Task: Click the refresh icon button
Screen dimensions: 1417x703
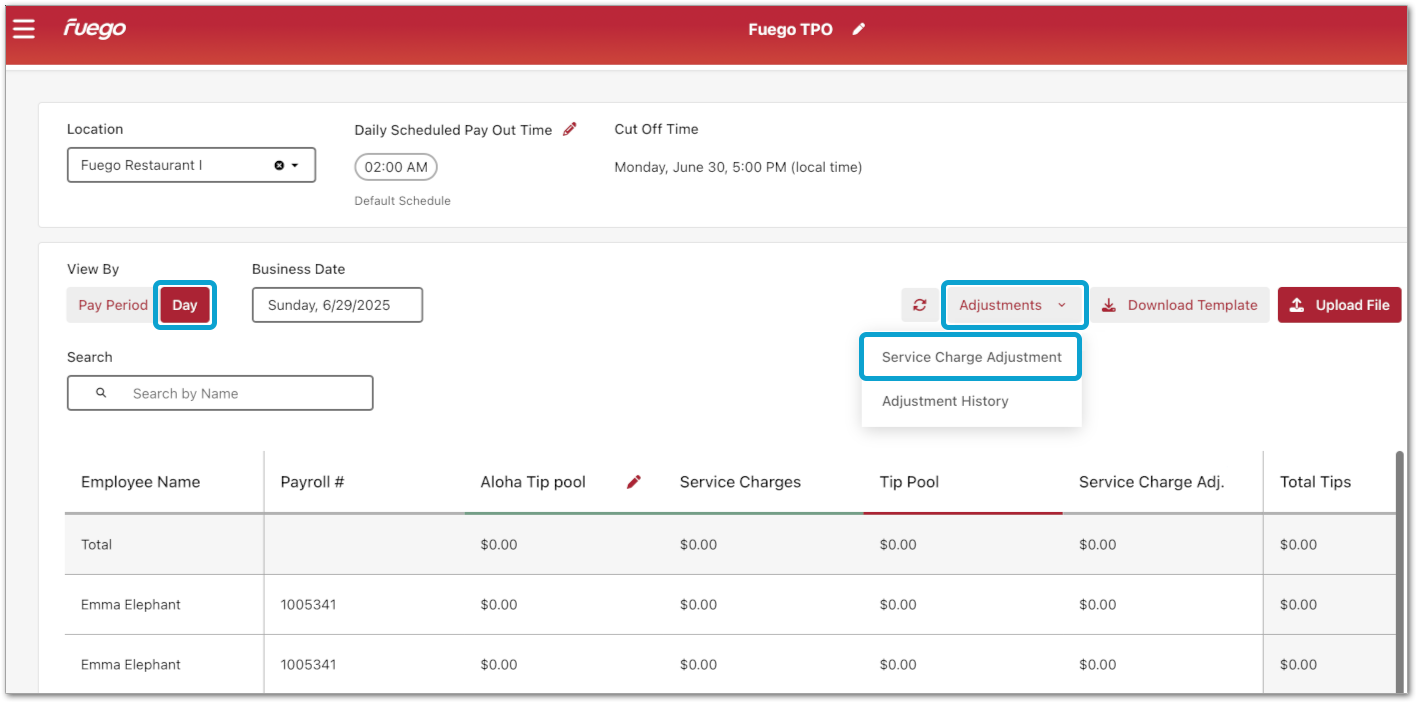Action: pos(919,305)
